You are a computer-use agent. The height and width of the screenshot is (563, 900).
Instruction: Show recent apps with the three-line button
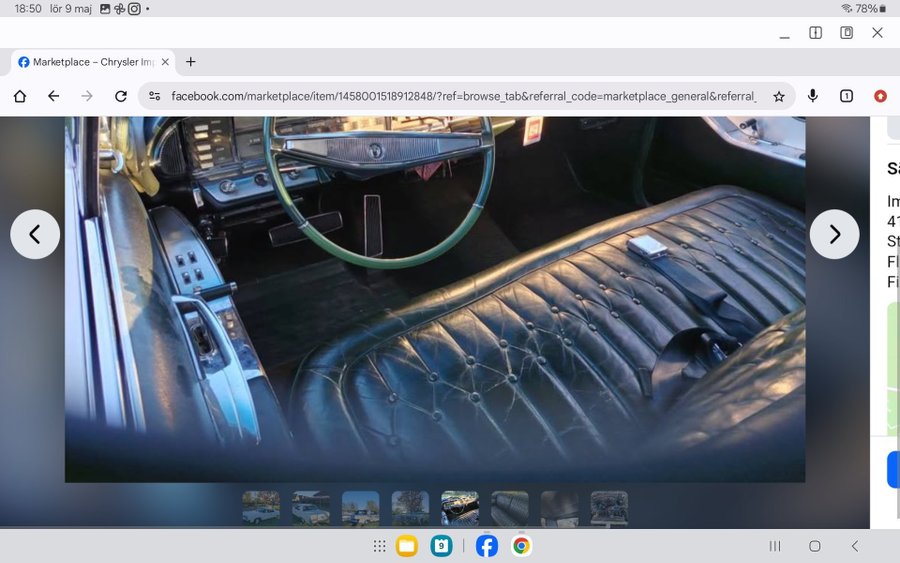(775, 546)
